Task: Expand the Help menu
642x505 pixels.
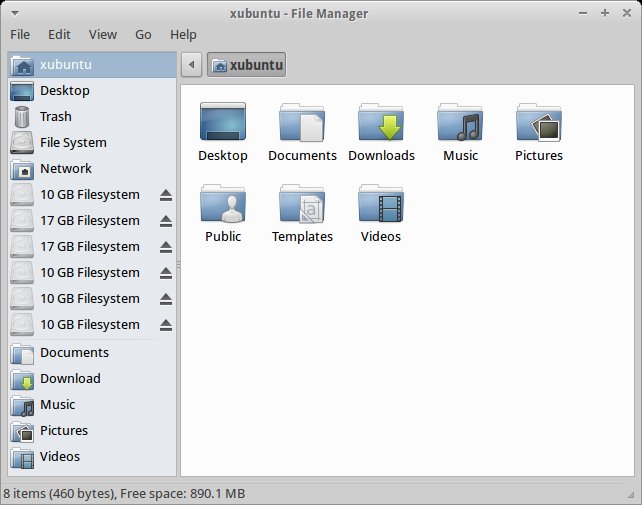Action: (183, 34)
